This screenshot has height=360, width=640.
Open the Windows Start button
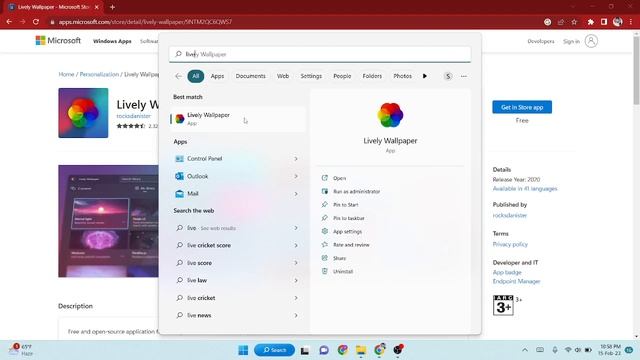point(243,350)
